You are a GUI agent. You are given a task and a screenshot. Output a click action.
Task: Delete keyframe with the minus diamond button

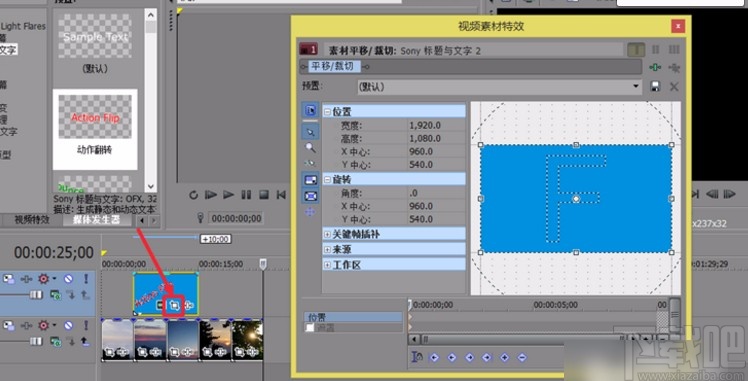(x=522, y=357)
